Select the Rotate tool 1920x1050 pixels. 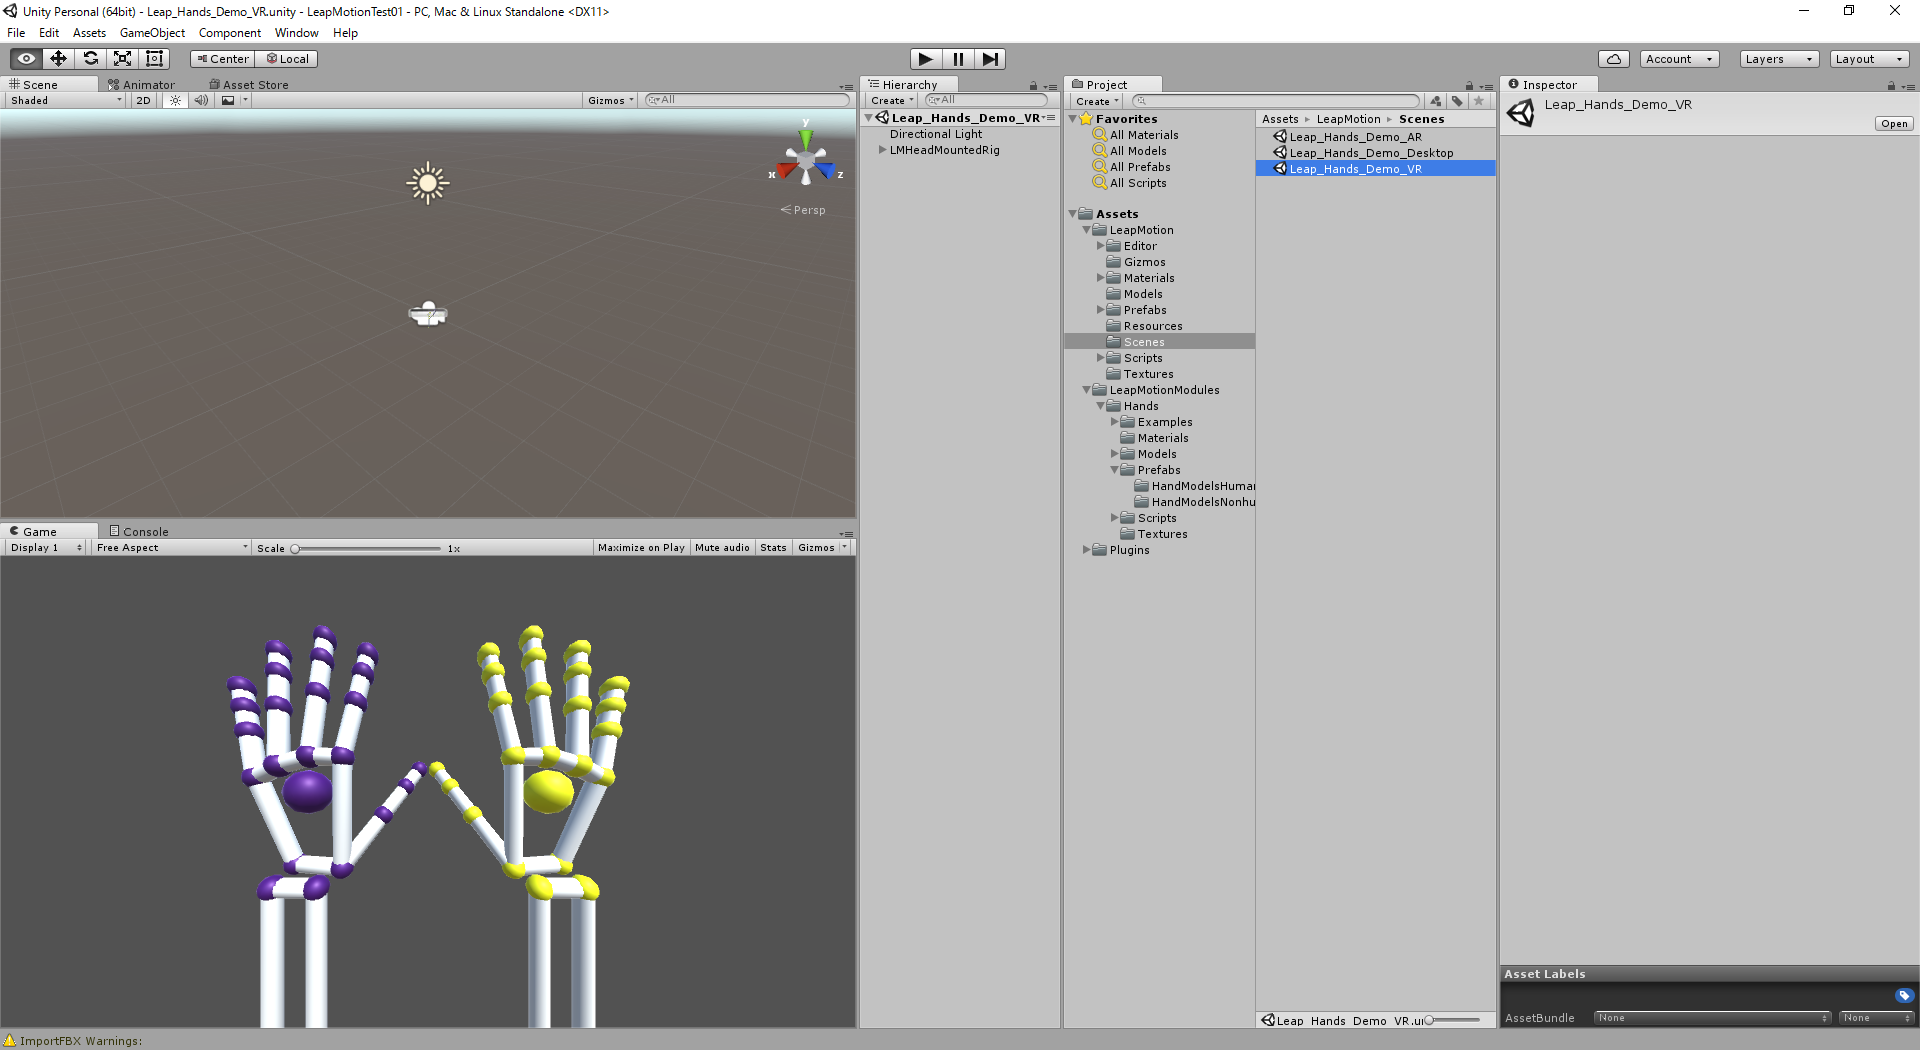click(x=90, y=58)
